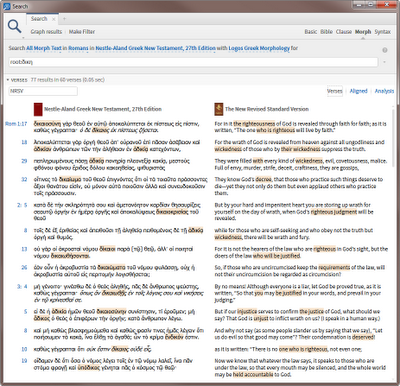Click Nestle-Aland Greek New Testament column title
Image resolution: width=400 pixels, height=386 pixels.
tap(103, 109)
